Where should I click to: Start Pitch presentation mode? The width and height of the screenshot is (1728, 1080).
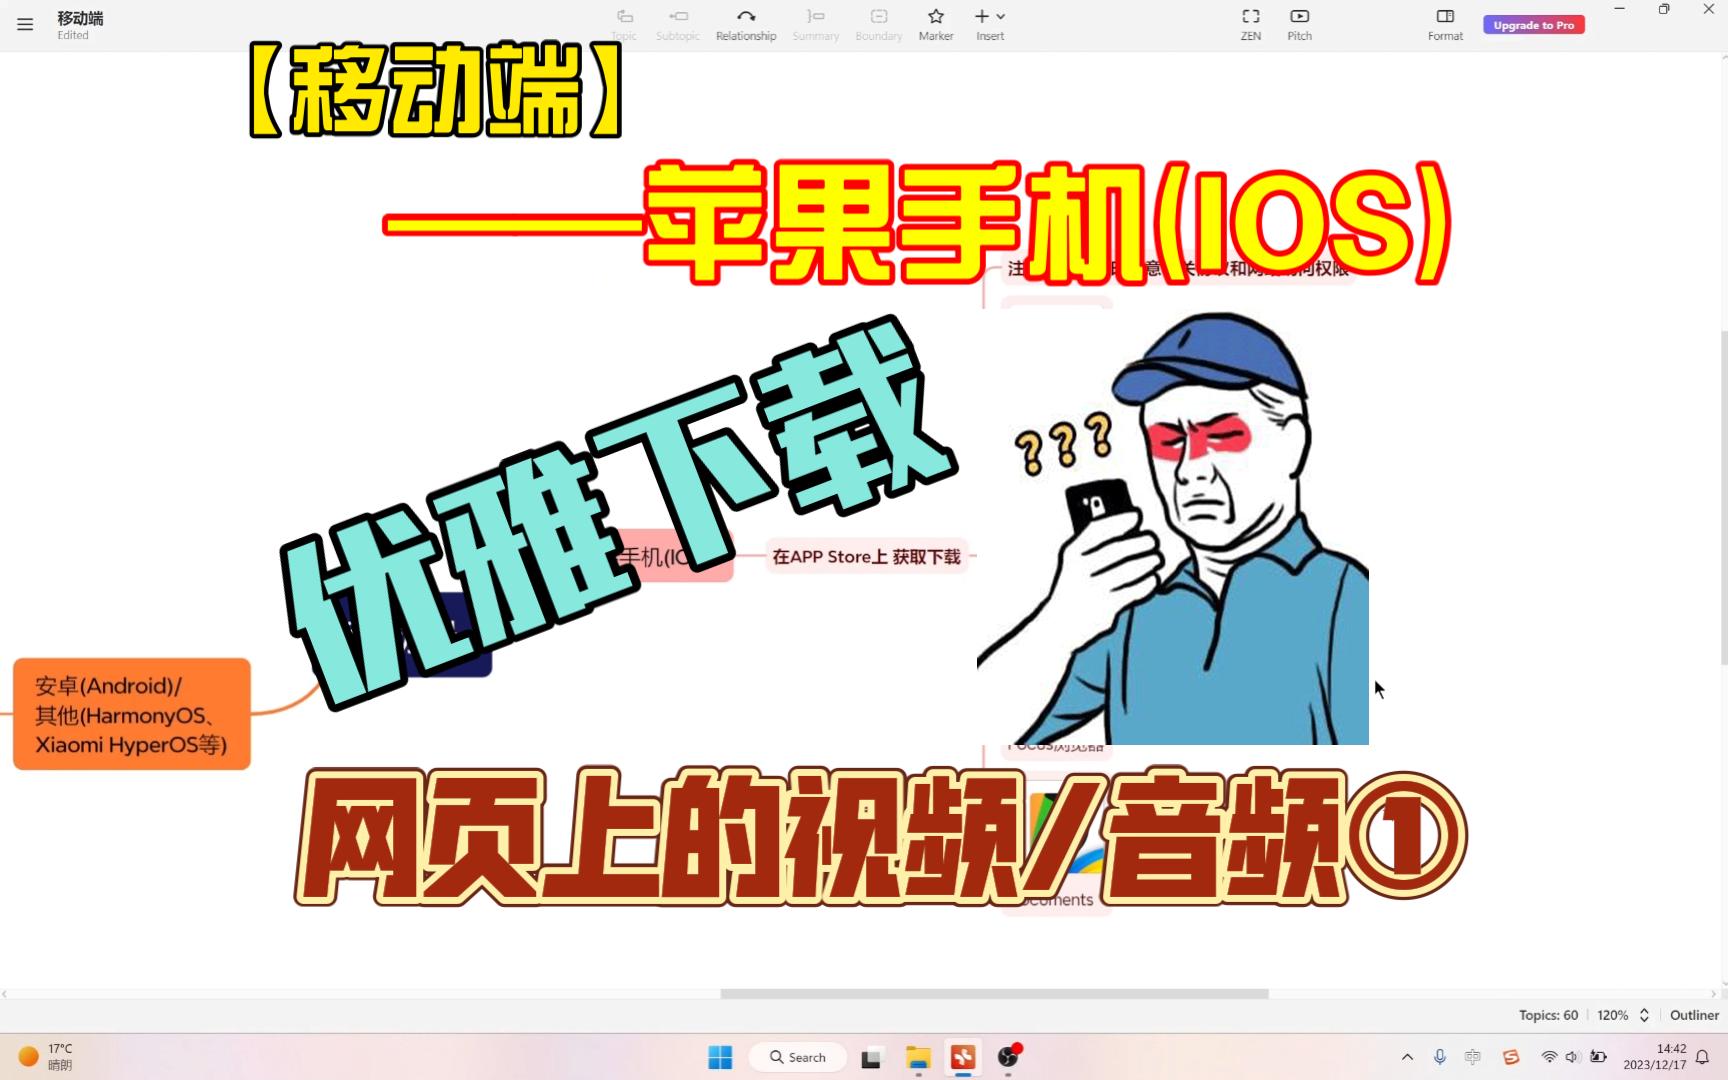tap(1300, 25)
